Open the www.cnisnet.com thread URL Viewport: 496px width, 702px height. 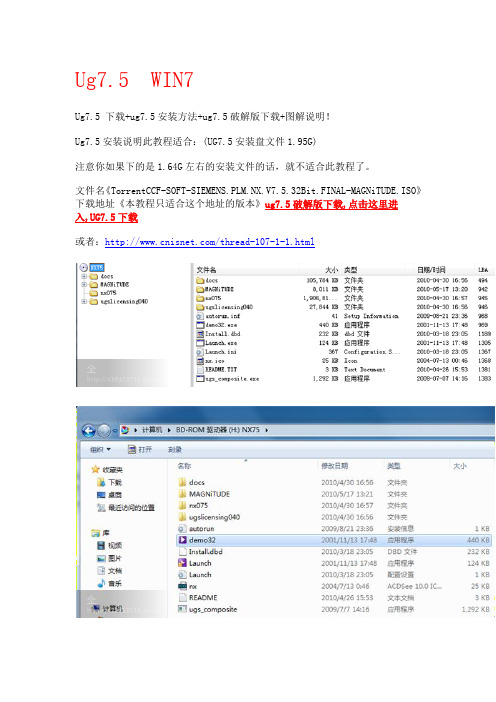210,242
